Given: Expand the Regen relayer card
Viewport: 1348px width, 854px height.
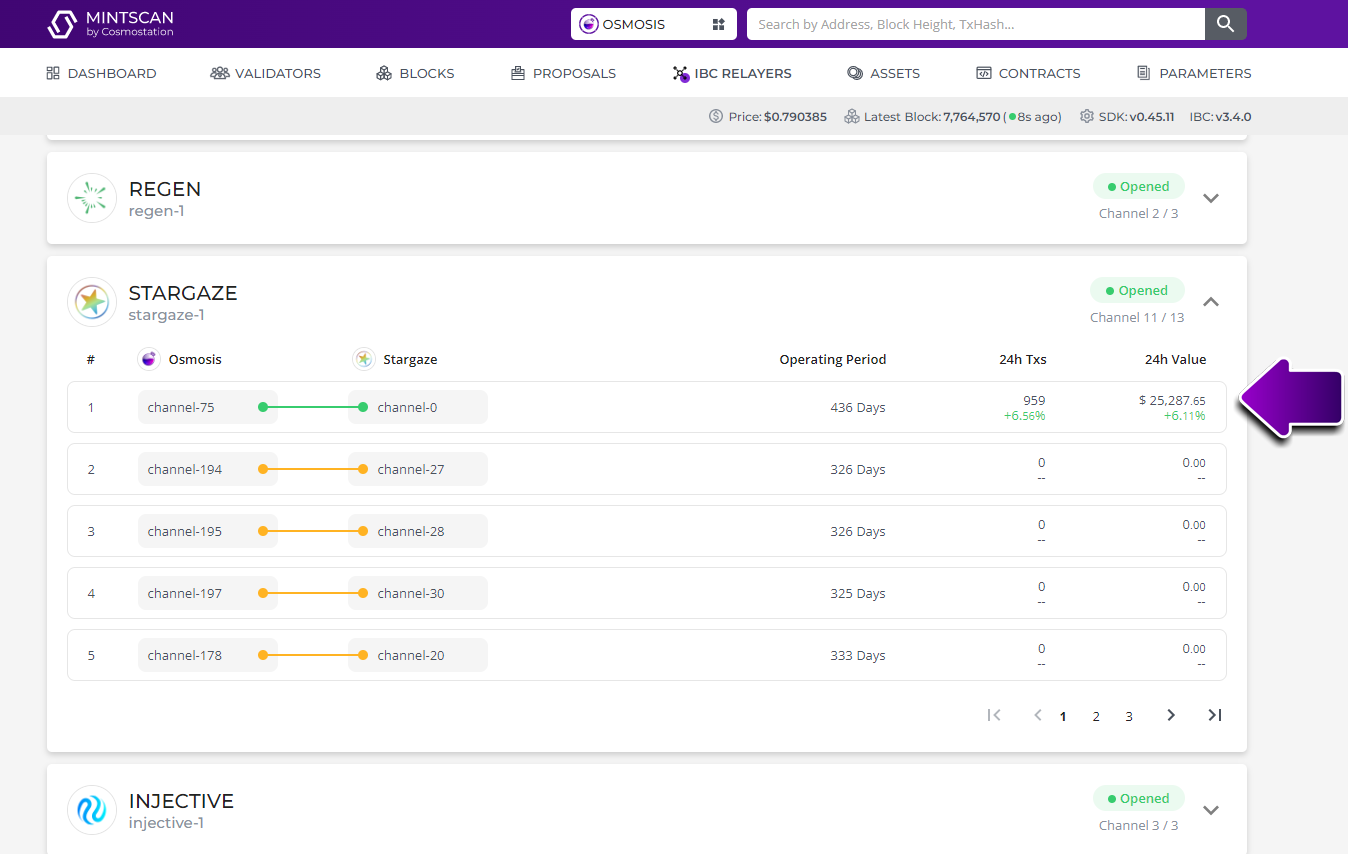Looking at the screenshot, I should coord(1211,198).
